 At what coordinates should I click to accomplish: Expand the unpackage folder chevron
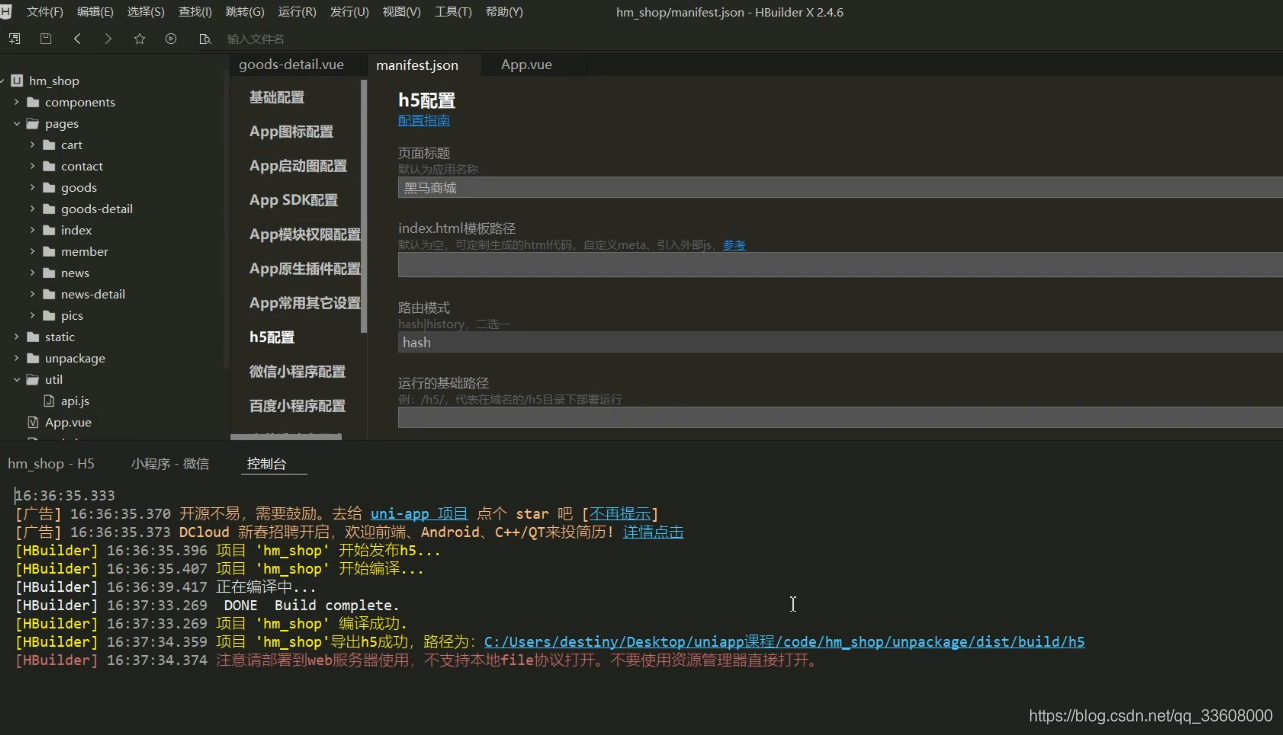point(17,358)
